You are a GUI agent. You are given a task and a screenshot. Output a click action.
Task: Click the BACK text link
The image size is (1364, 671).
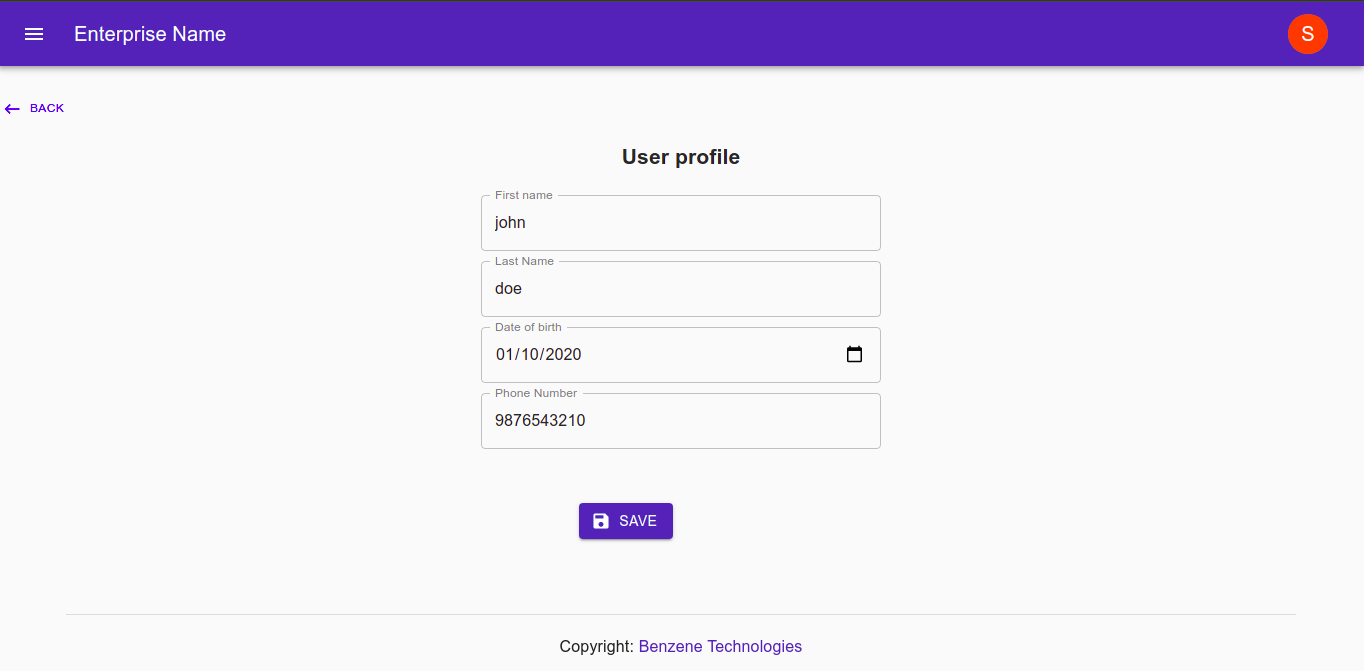point(47,108)
